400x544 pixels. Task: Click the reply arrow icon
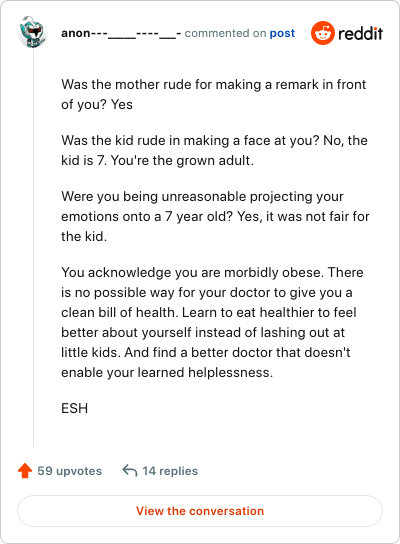point(130,471)
